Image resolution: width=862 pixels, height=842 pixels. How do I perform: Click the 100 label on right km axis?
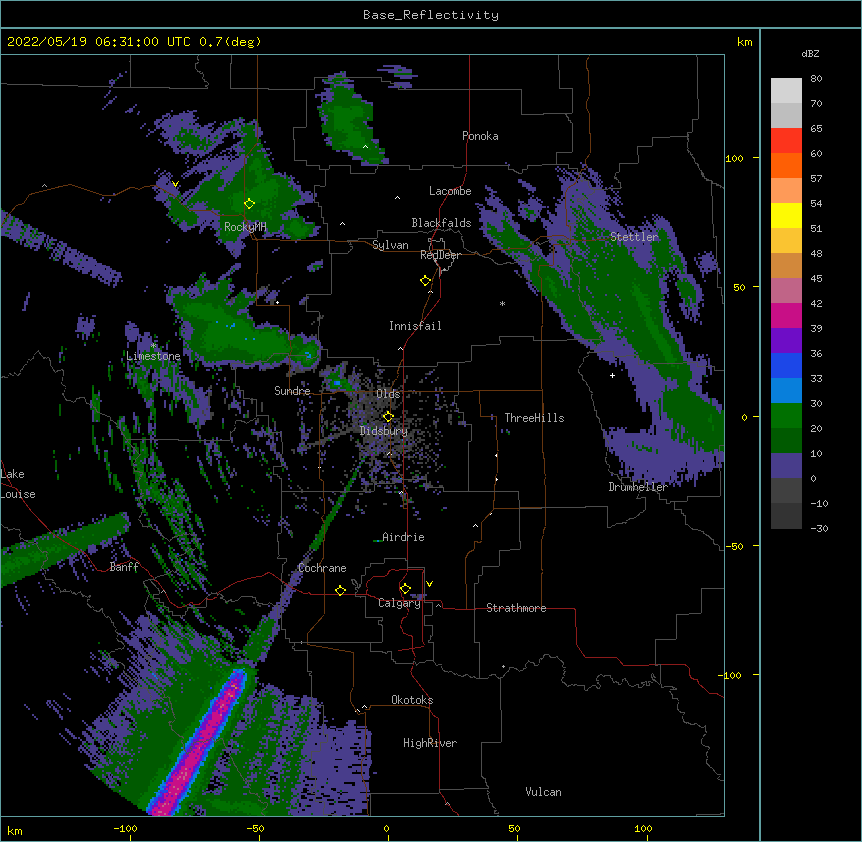tap(734, 158)
